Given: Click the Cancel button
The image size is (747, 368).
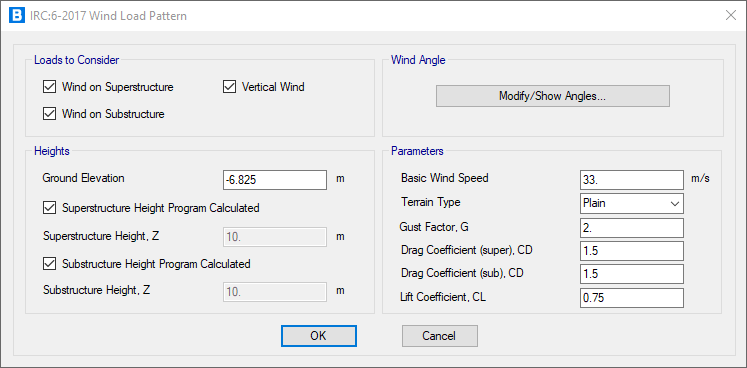Looking at the screenshot, I should (x=439, y=336).
